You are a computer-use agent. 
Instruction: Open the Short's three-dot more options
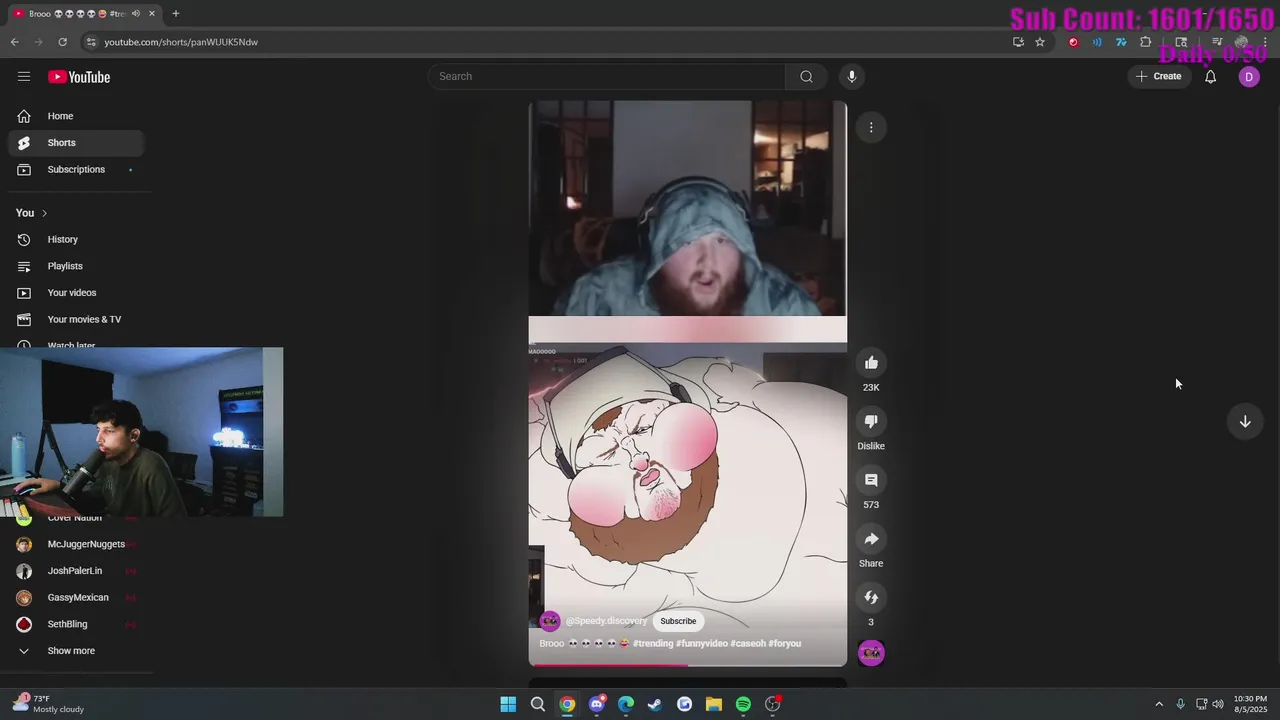pos(871,127)
